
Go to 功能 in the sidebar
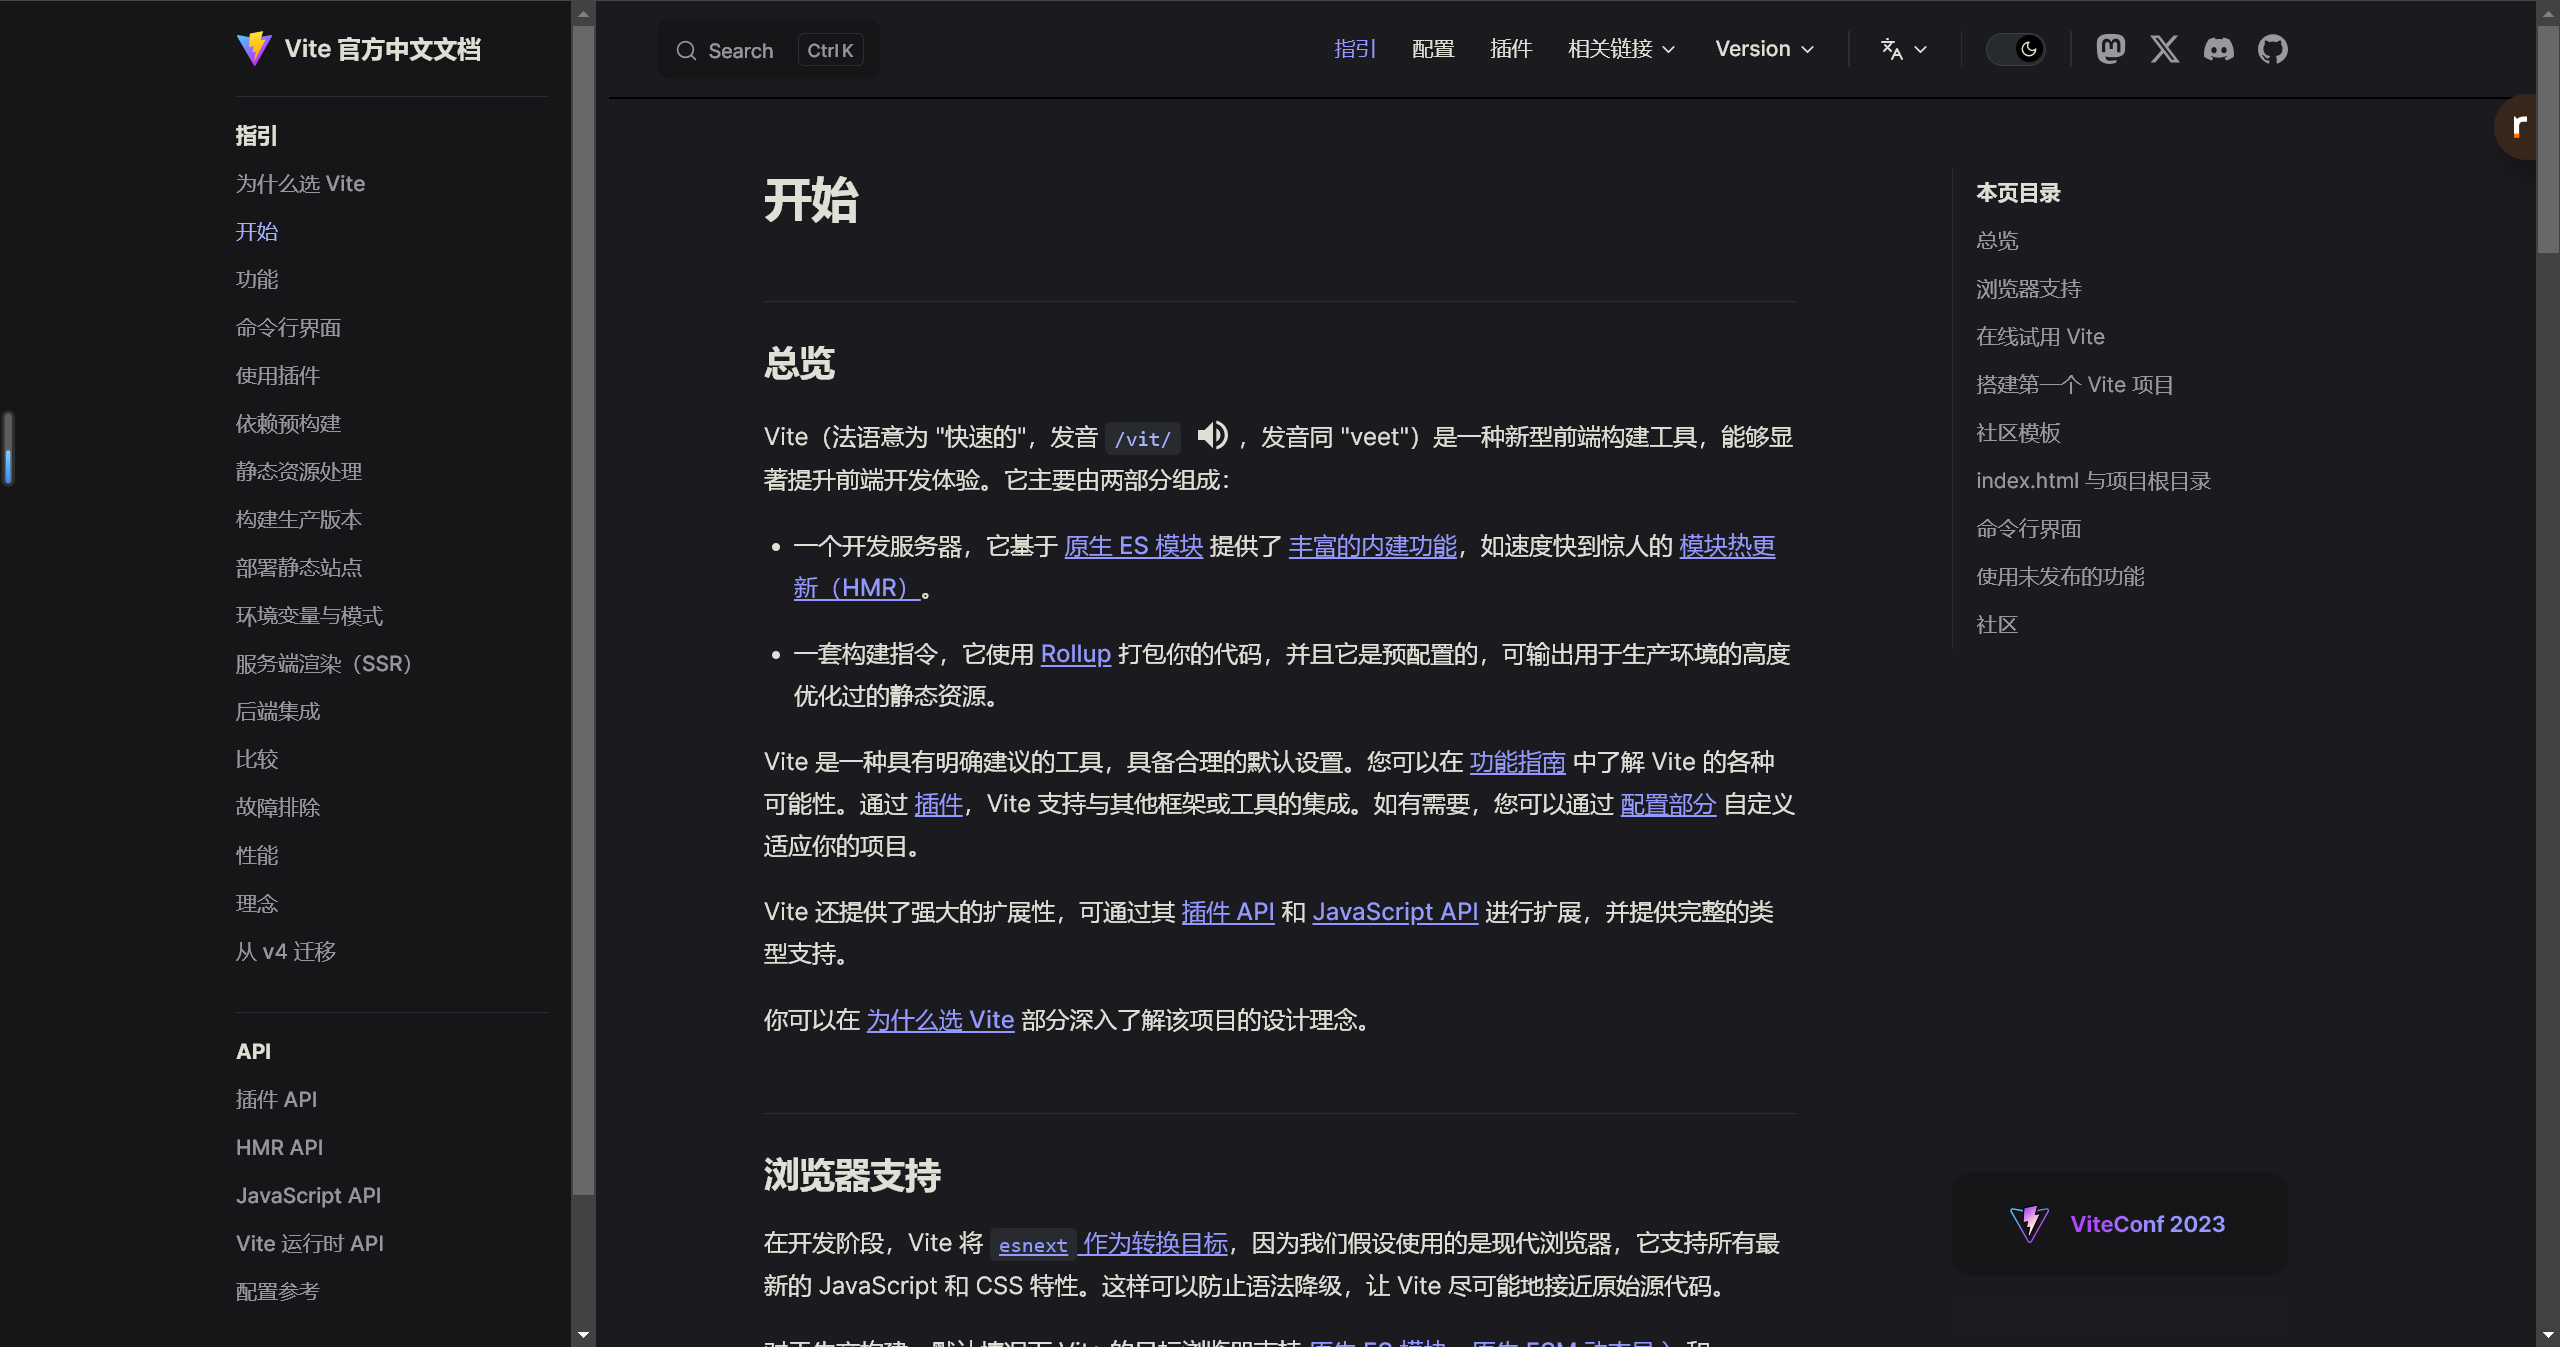click(257, 279)
